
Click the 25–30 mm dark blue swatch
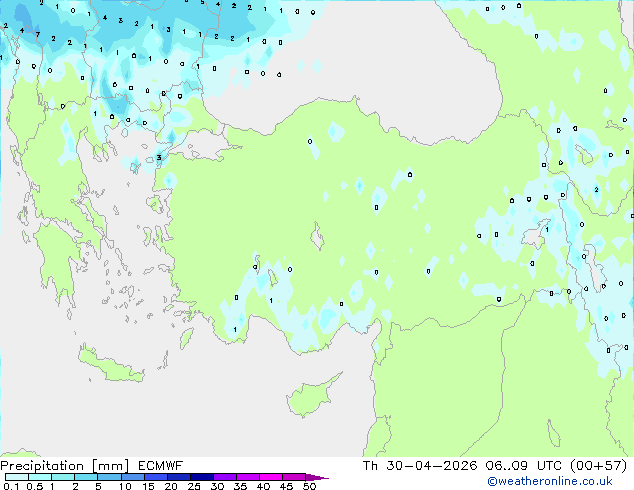click(x=202, y=477)
